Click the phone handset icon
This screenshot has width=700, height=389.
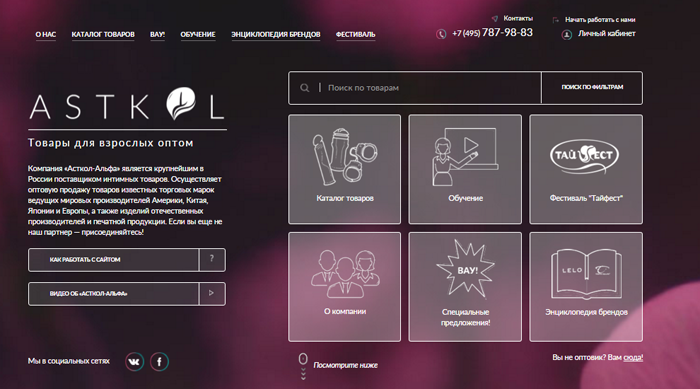pos(441,34)
